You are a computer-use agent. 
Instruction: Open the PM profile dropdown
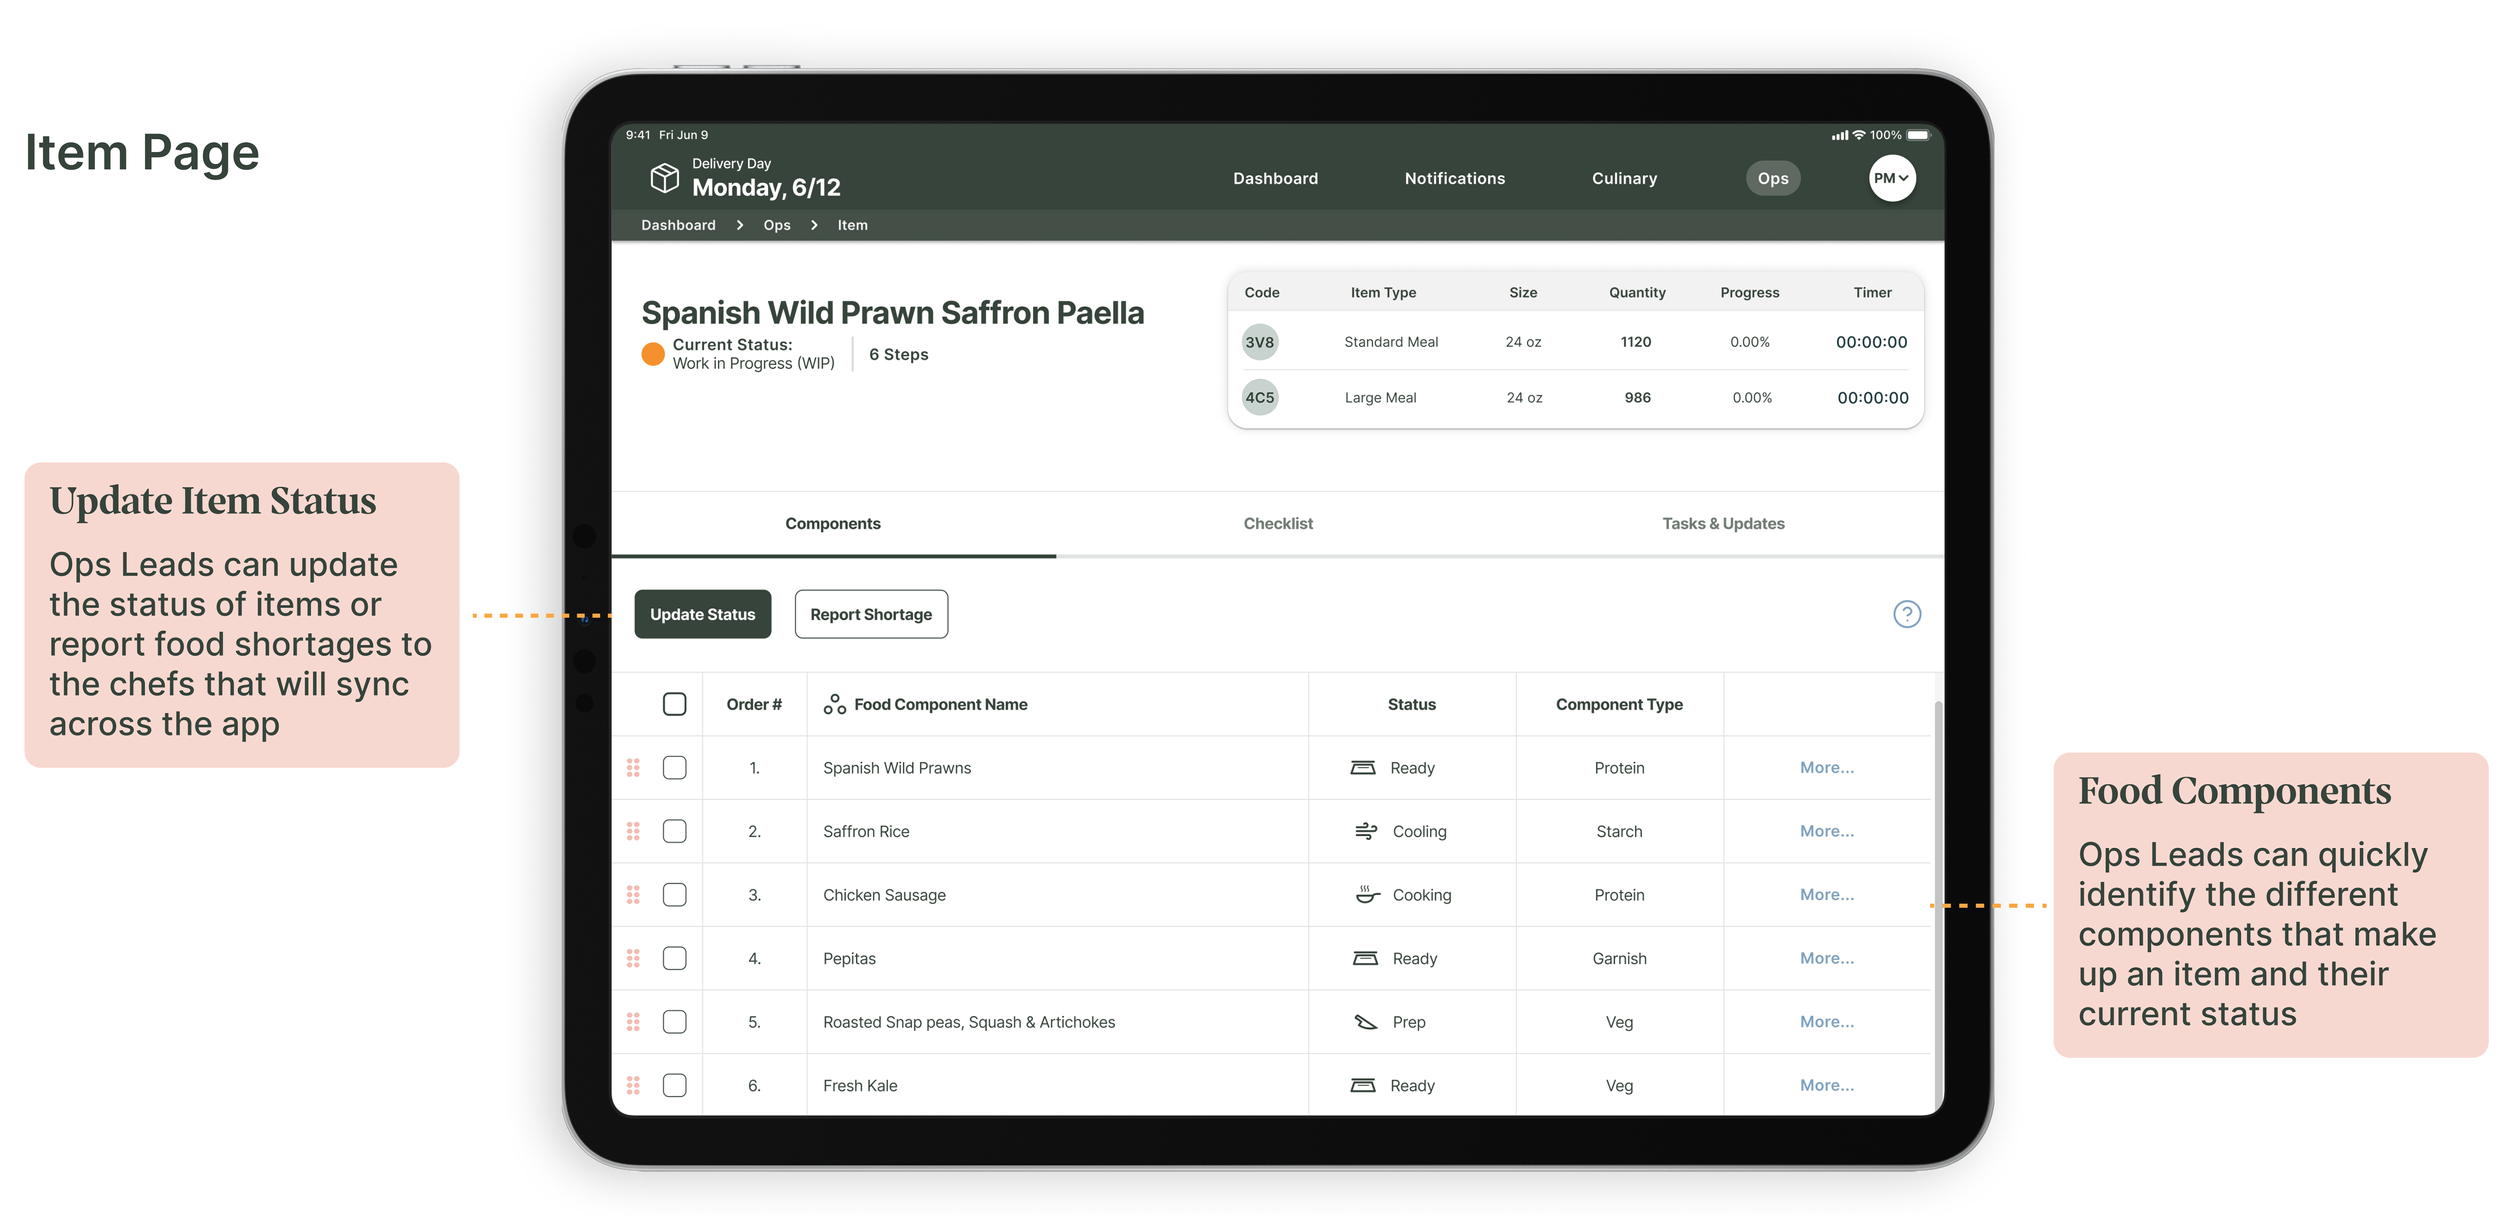click(1891, 178)
